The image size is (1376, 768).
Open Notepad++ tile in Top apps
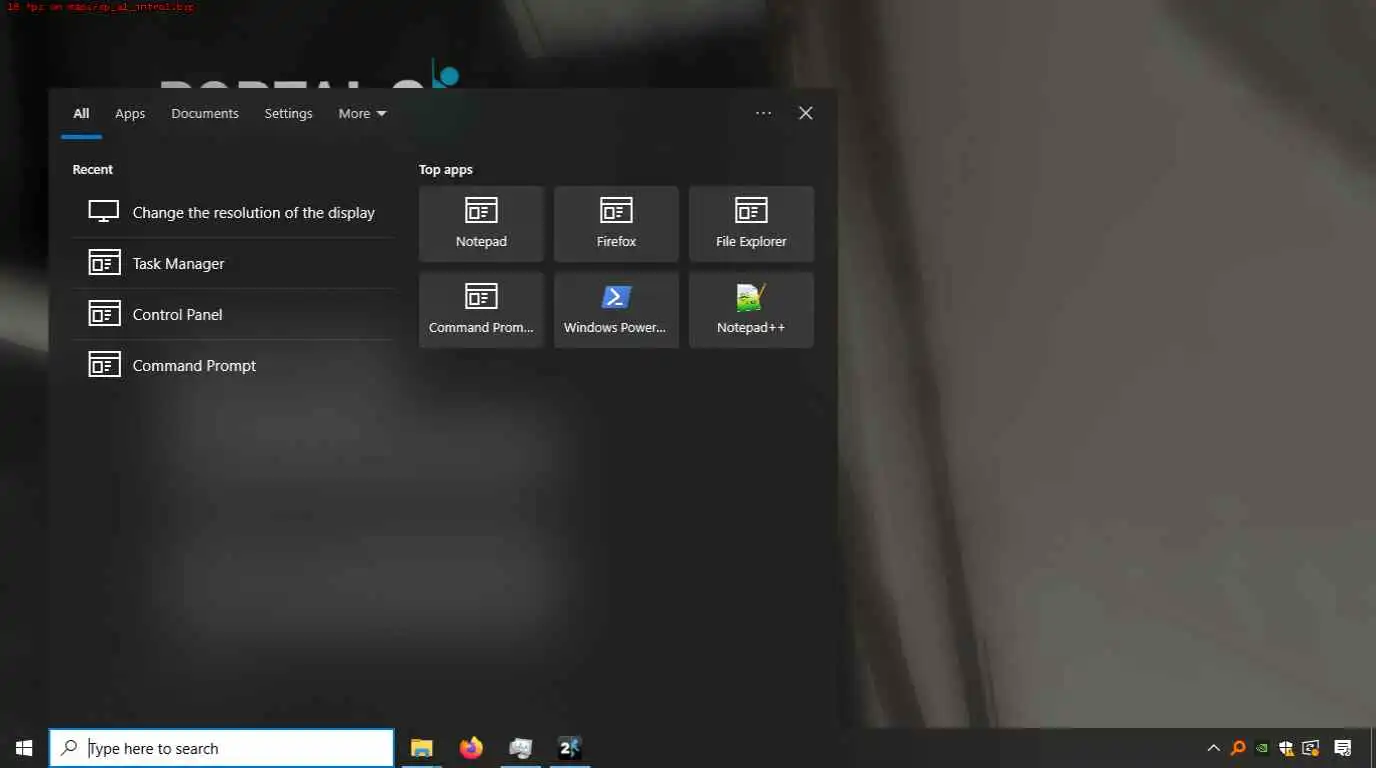tap(751, 310)
